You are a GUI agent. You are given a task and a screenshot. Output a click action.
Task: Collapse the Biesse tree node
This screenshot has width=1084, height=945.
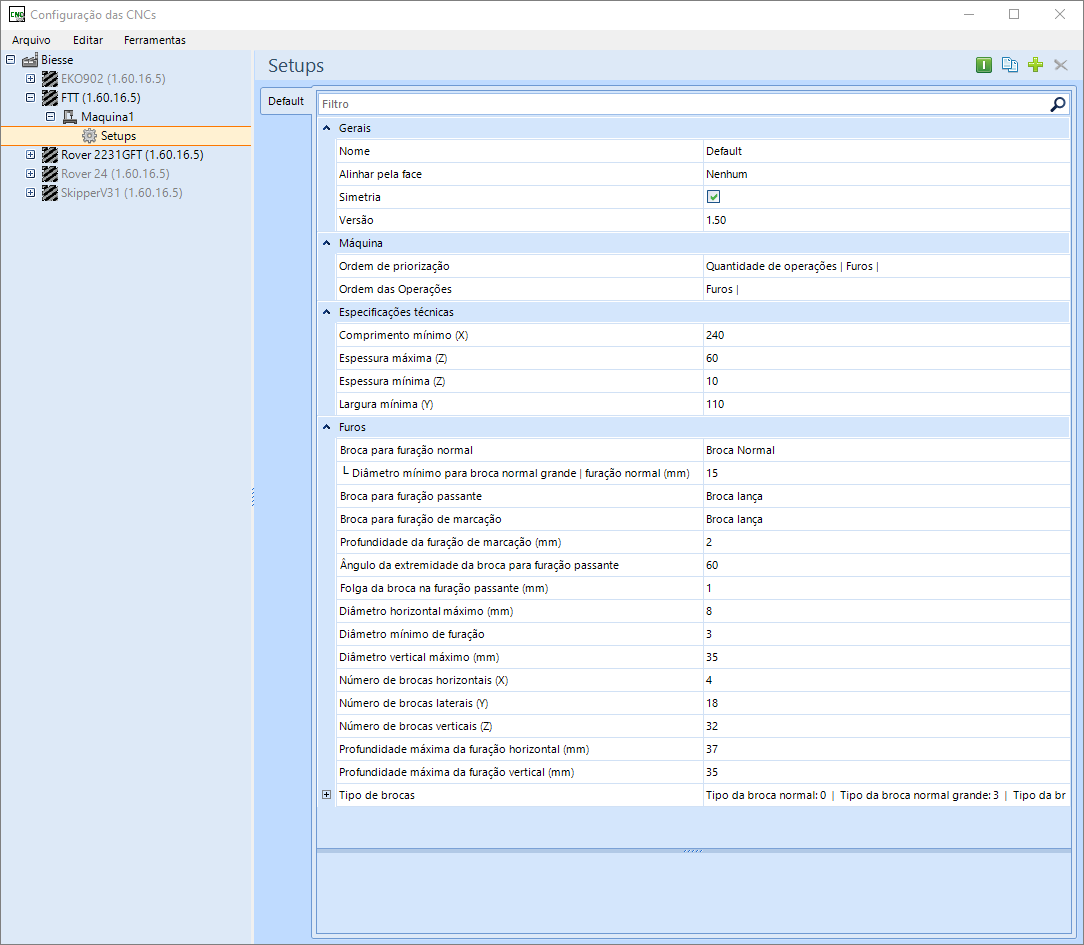pyautogui.click(x=10, y=59)
